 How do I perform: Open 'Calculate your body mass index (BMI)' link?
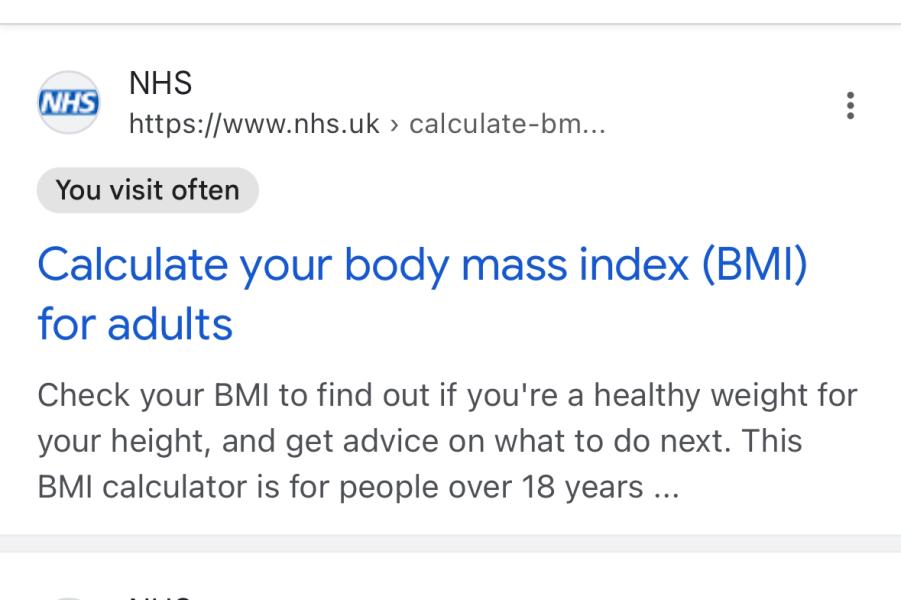pyautogui.click(x=421, y=265)
